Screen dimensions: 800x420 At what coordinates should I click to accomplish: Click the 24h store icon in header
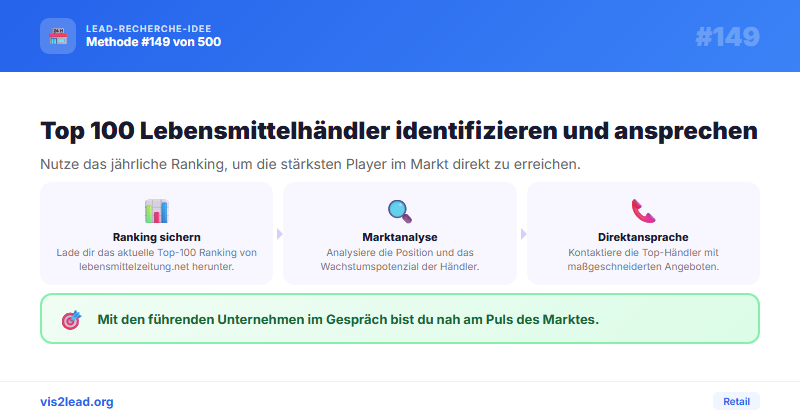coord(58,36)
